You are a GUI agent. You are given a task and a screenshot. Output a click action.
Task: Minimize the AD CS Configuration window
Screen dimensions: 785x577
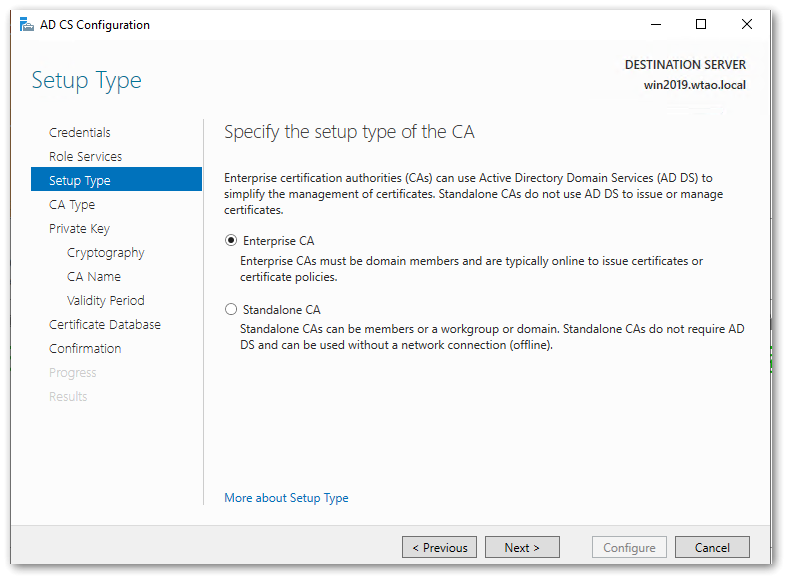click(x=655, y=25)
